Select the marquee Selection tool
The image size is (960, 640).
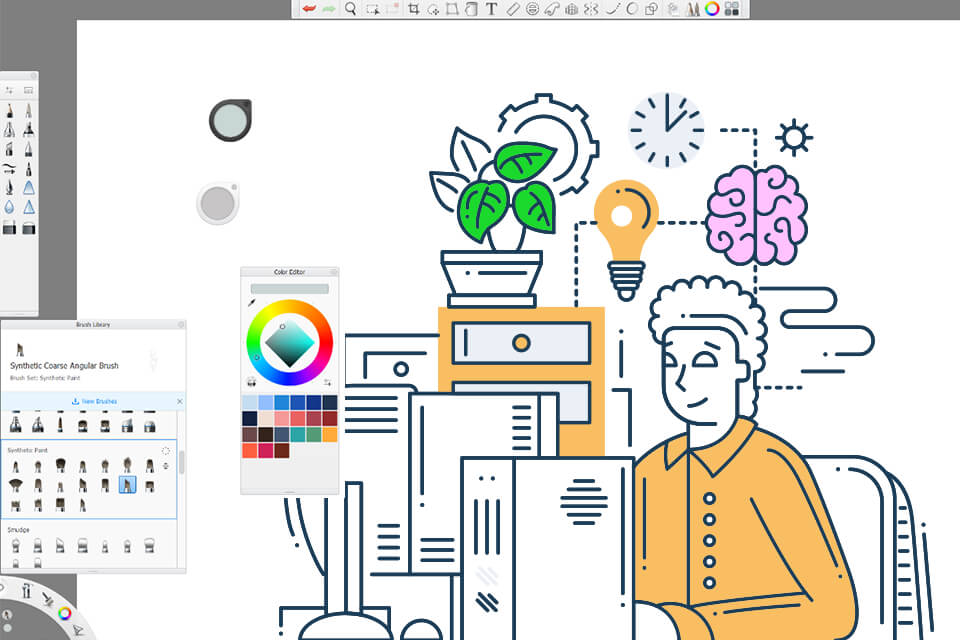pos(370,10)
